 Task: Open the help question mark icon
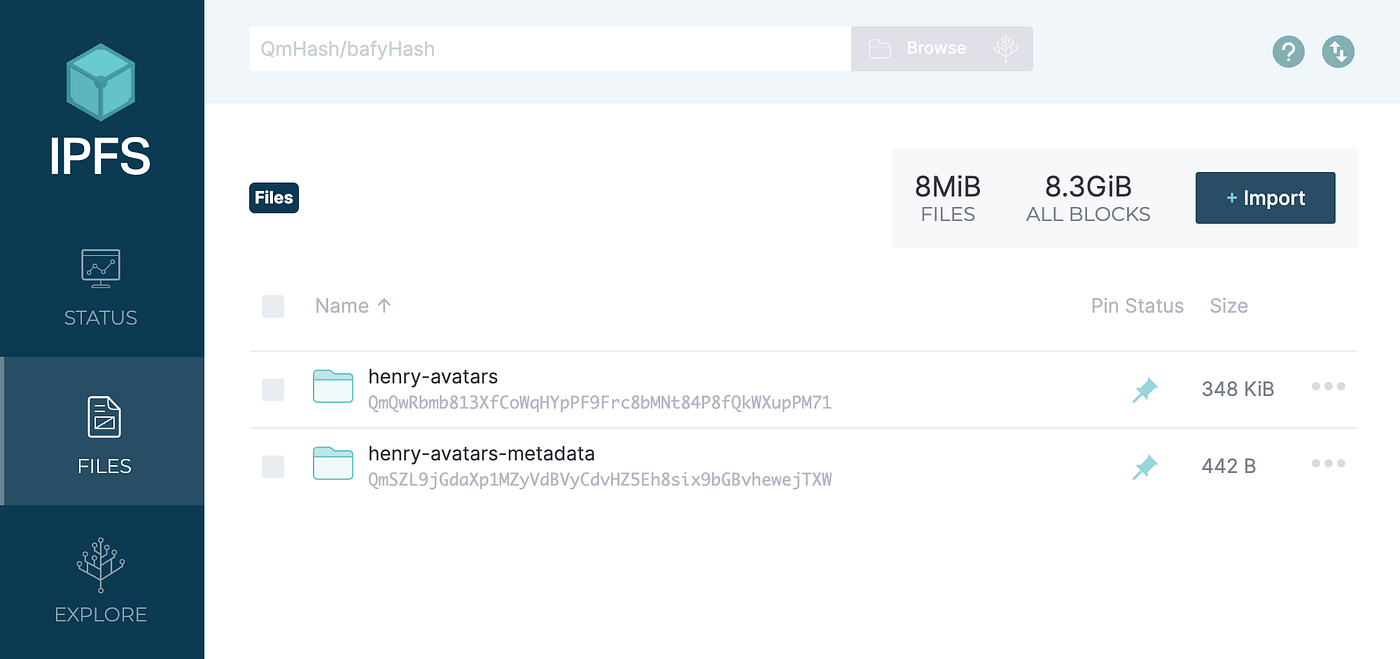tap(1288, 51)
